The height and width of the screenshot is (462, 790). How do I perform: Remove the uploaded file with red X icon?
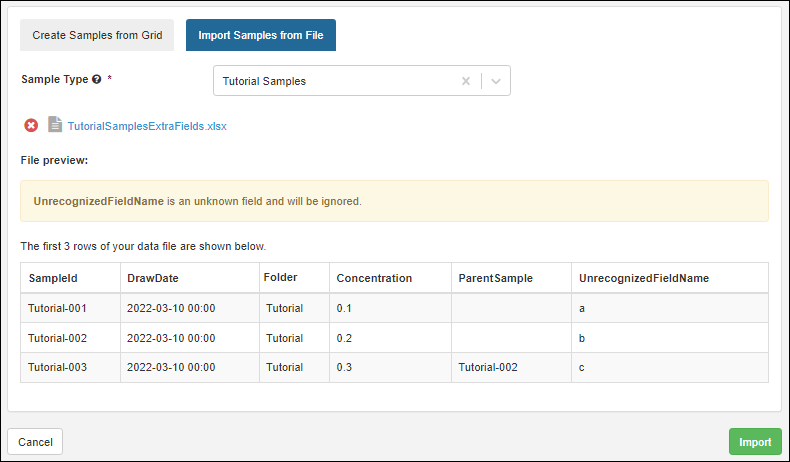tap(31, 126)
